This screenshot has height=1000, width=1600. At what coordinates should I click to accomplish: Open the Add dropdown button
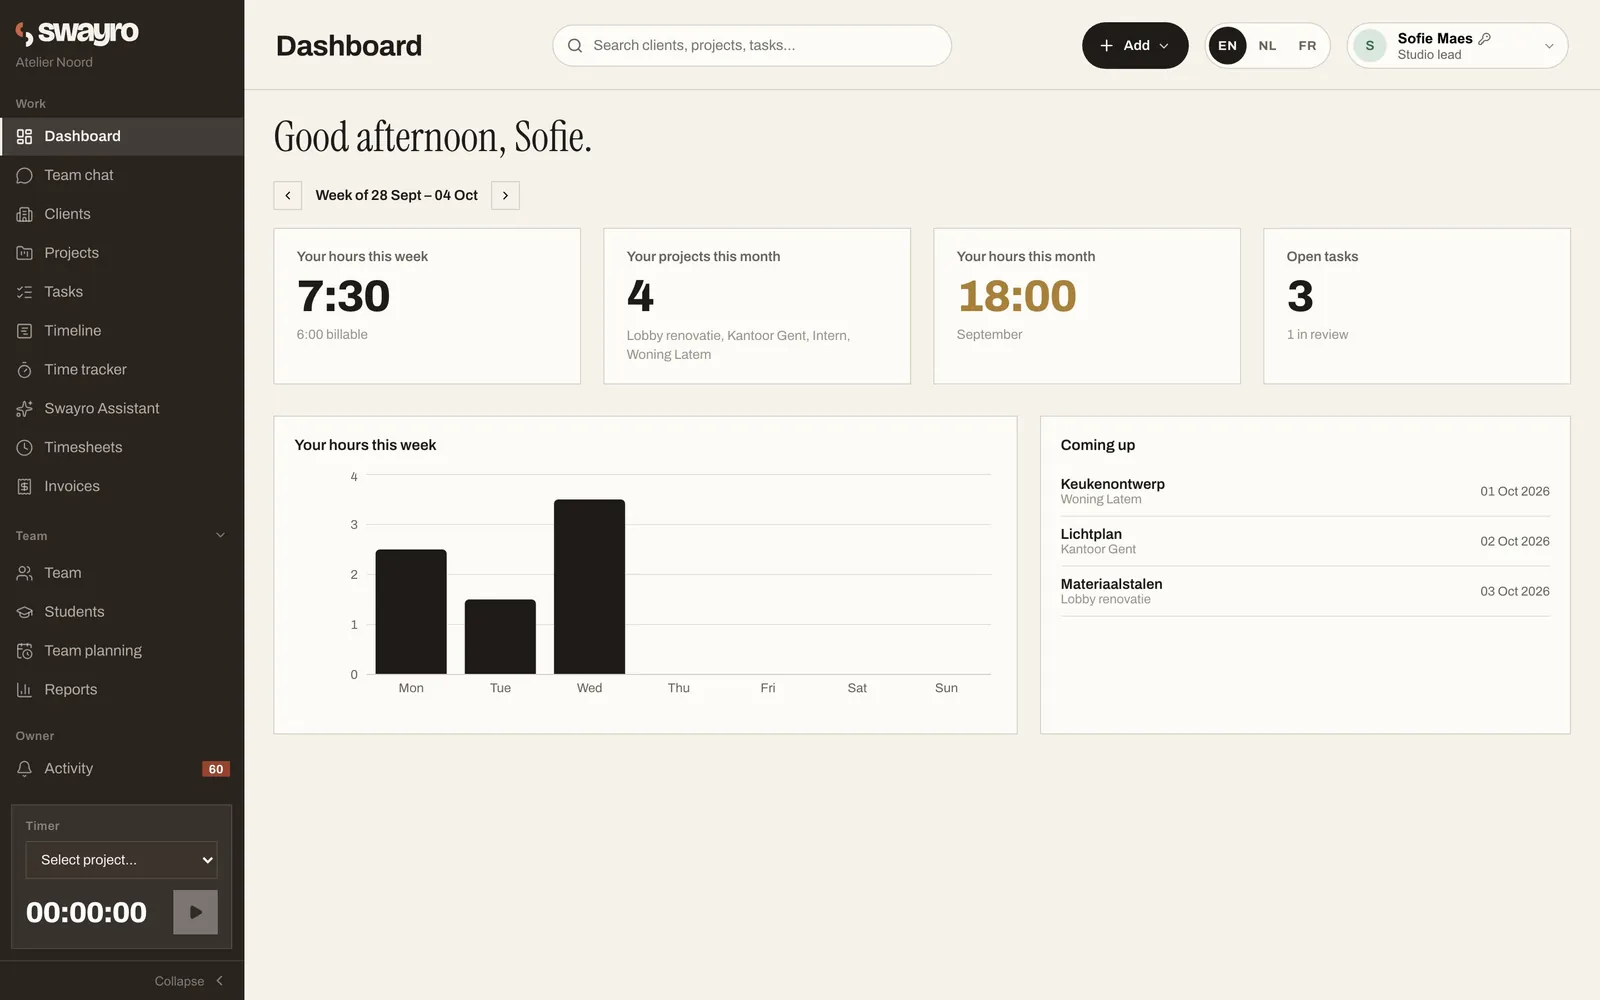point(1135,46)
